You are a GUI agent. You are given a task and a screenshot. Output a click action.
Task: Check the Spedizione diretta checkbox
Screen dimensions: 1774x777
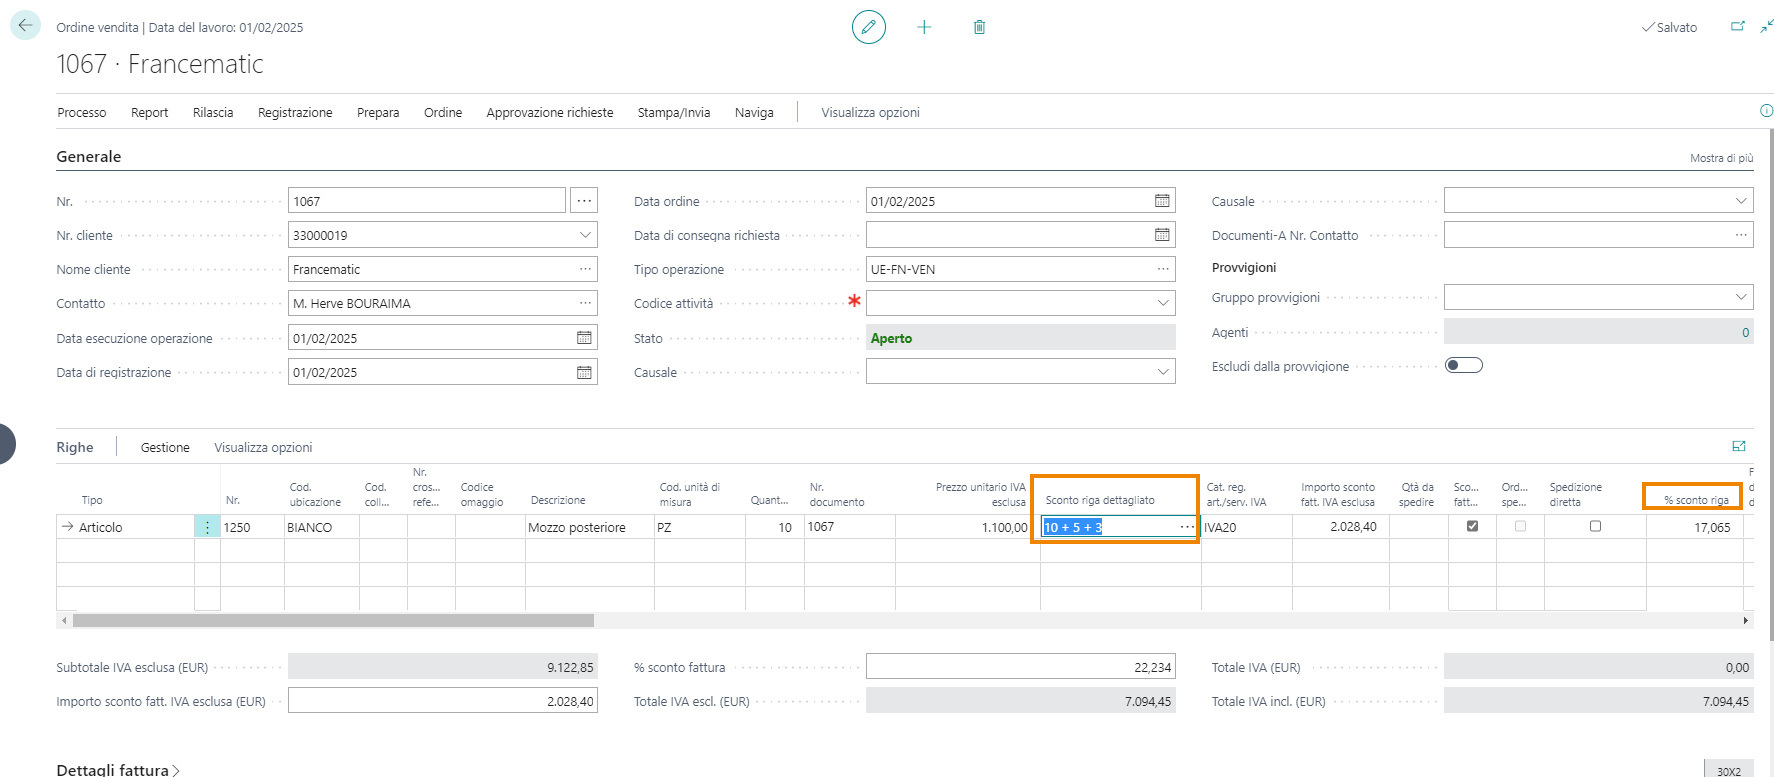point(1595,526)
